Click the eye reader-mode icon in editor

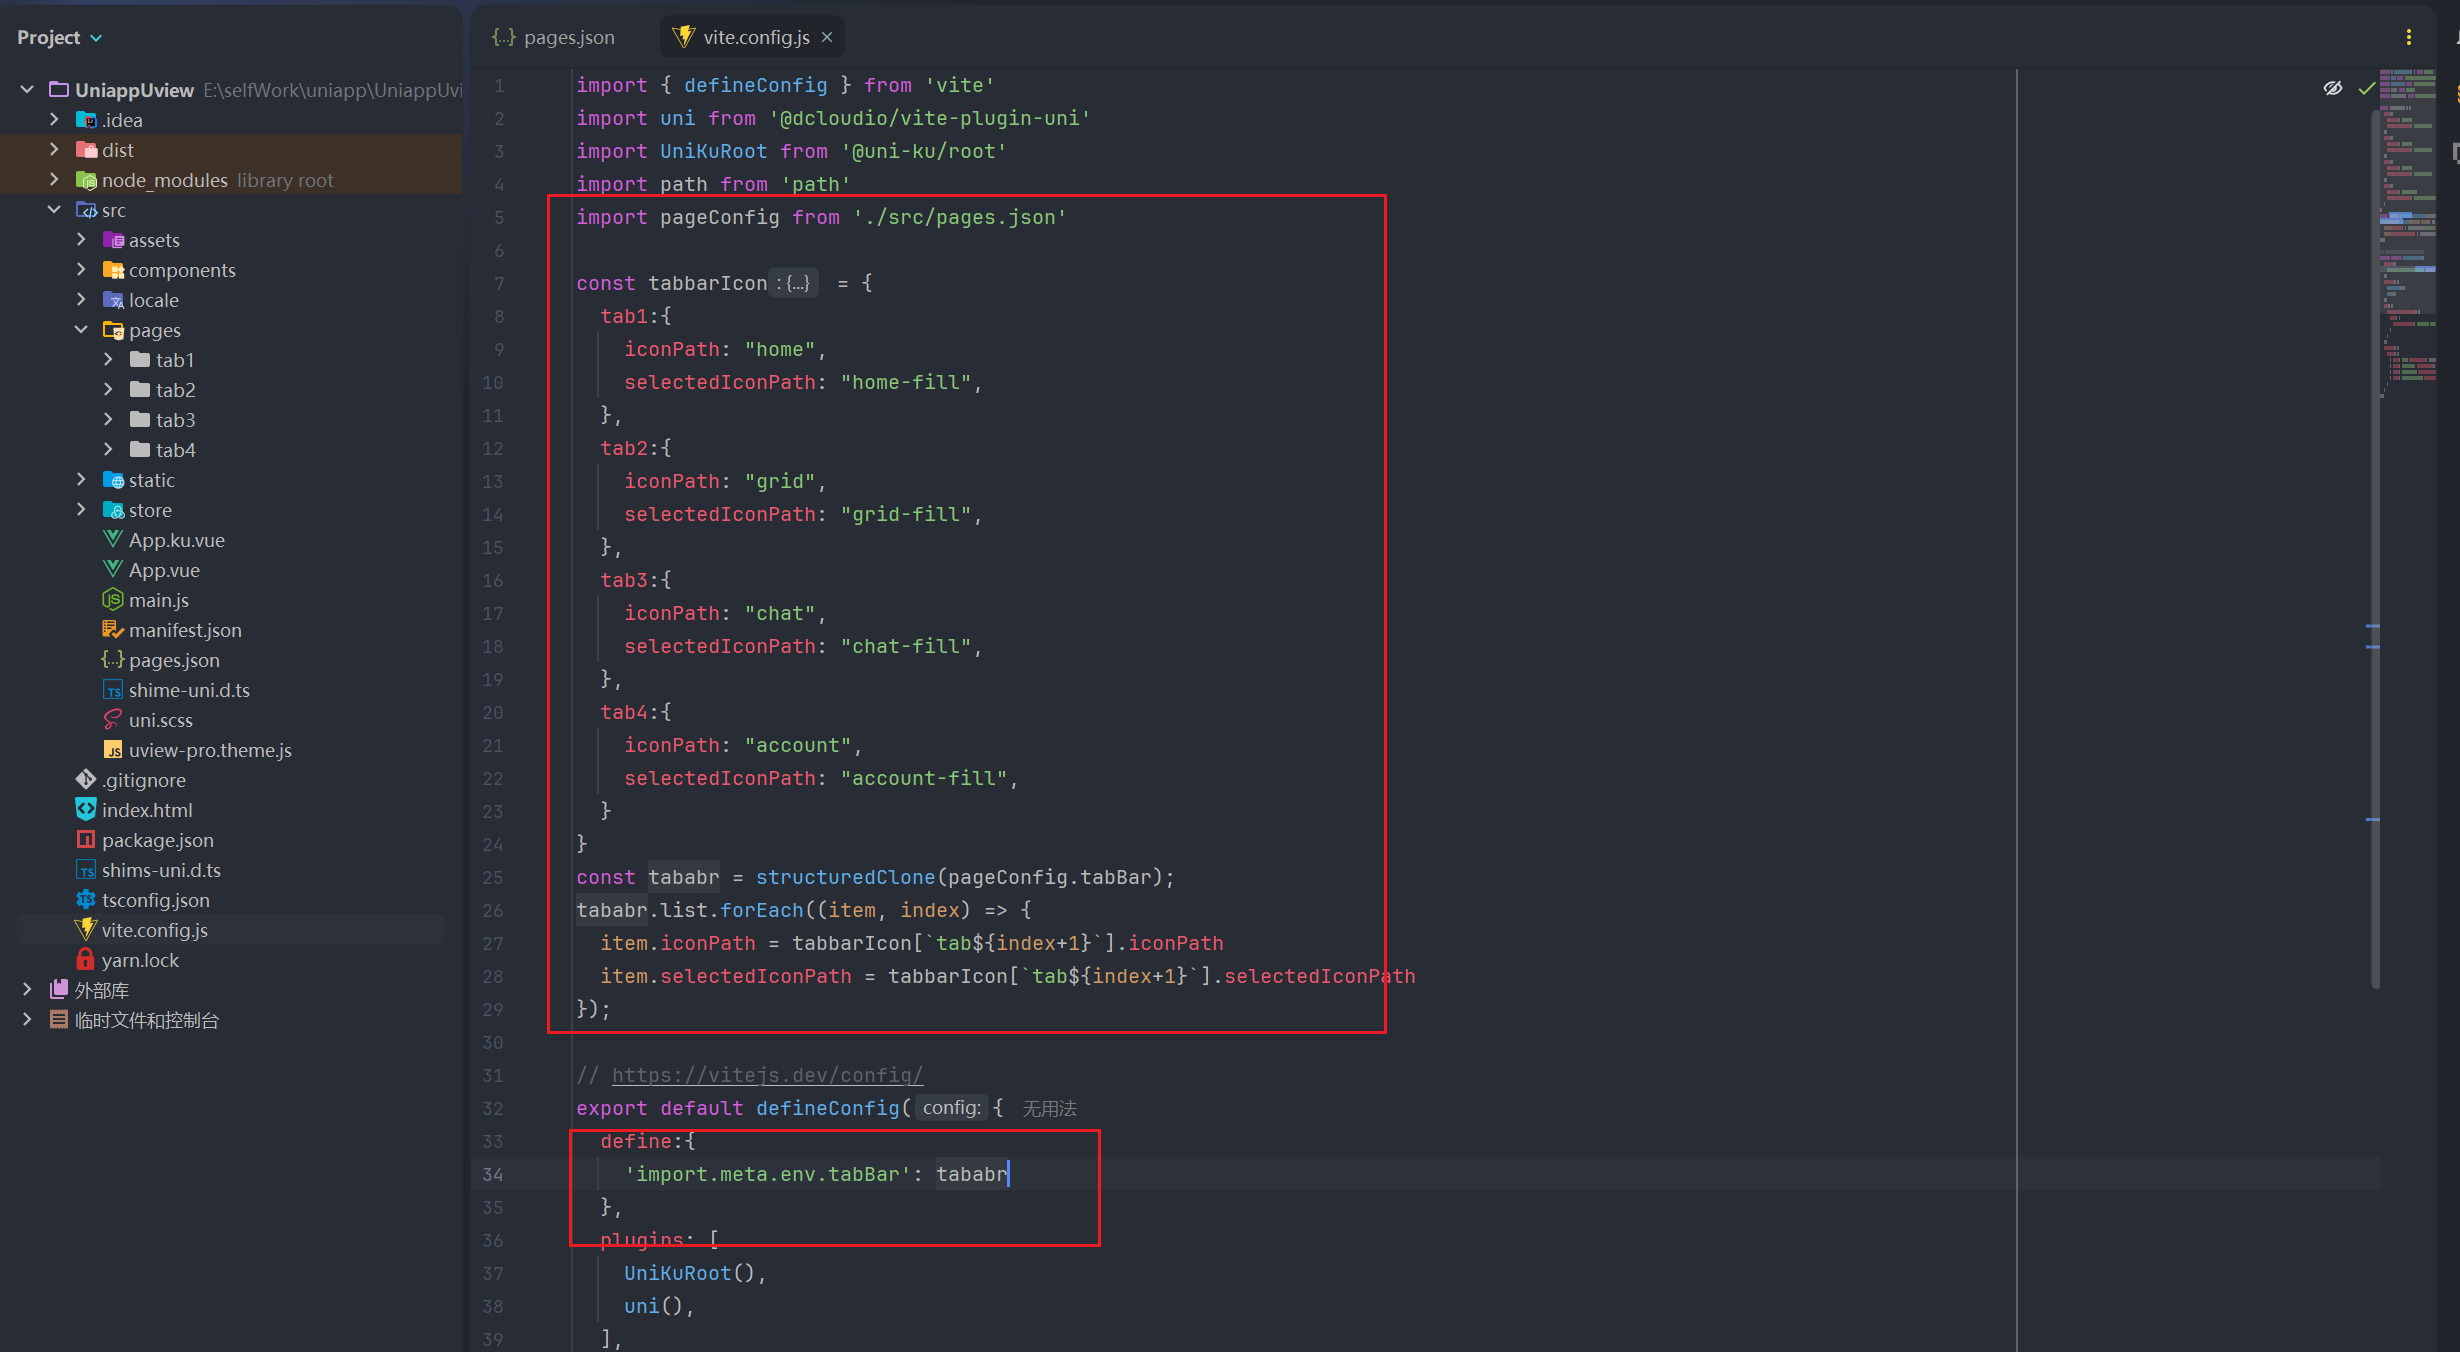tap(2332, 88)
